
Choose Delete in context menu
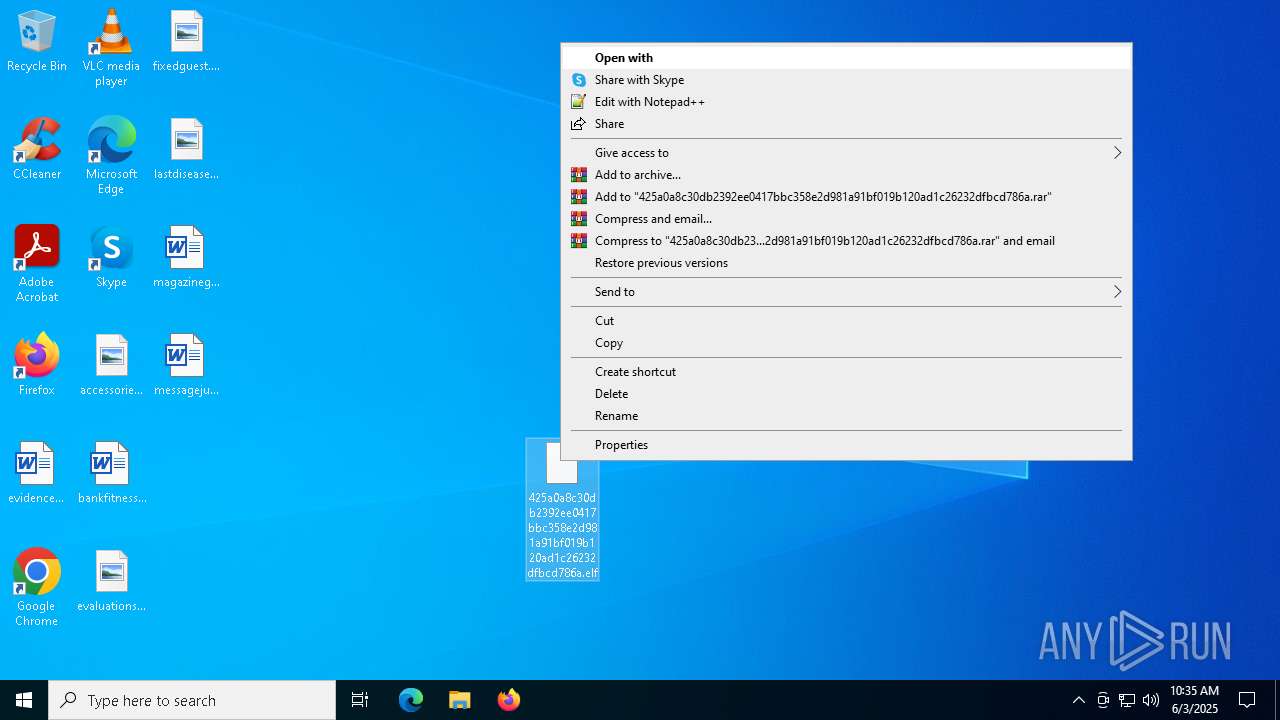pyautogui.click(x=846, y=394)
